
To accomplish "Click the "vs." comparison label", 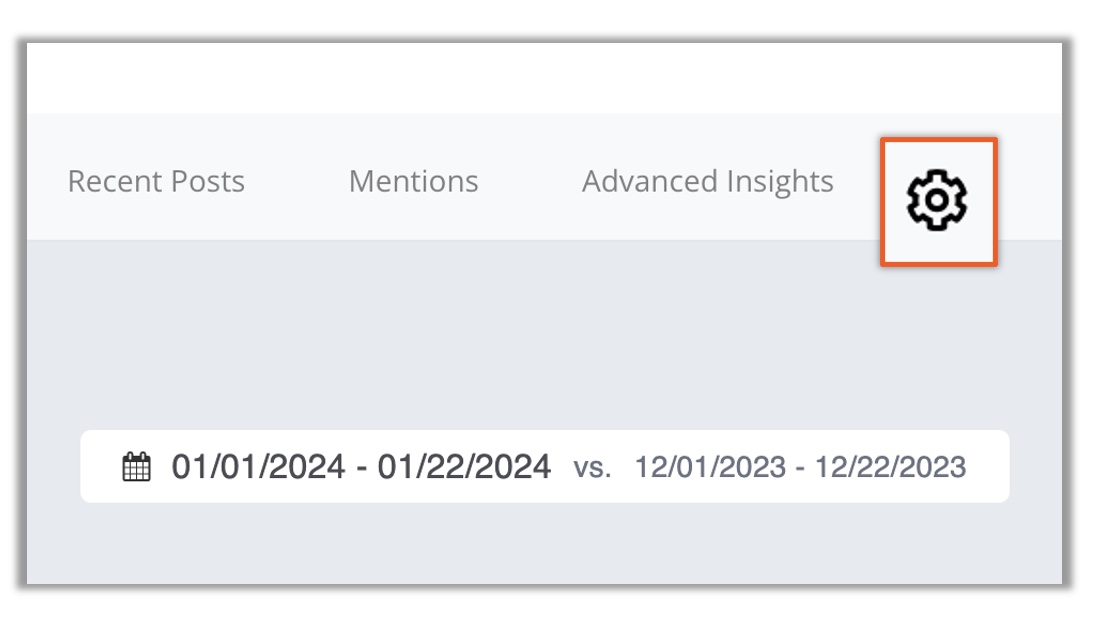I will point(592,468).
